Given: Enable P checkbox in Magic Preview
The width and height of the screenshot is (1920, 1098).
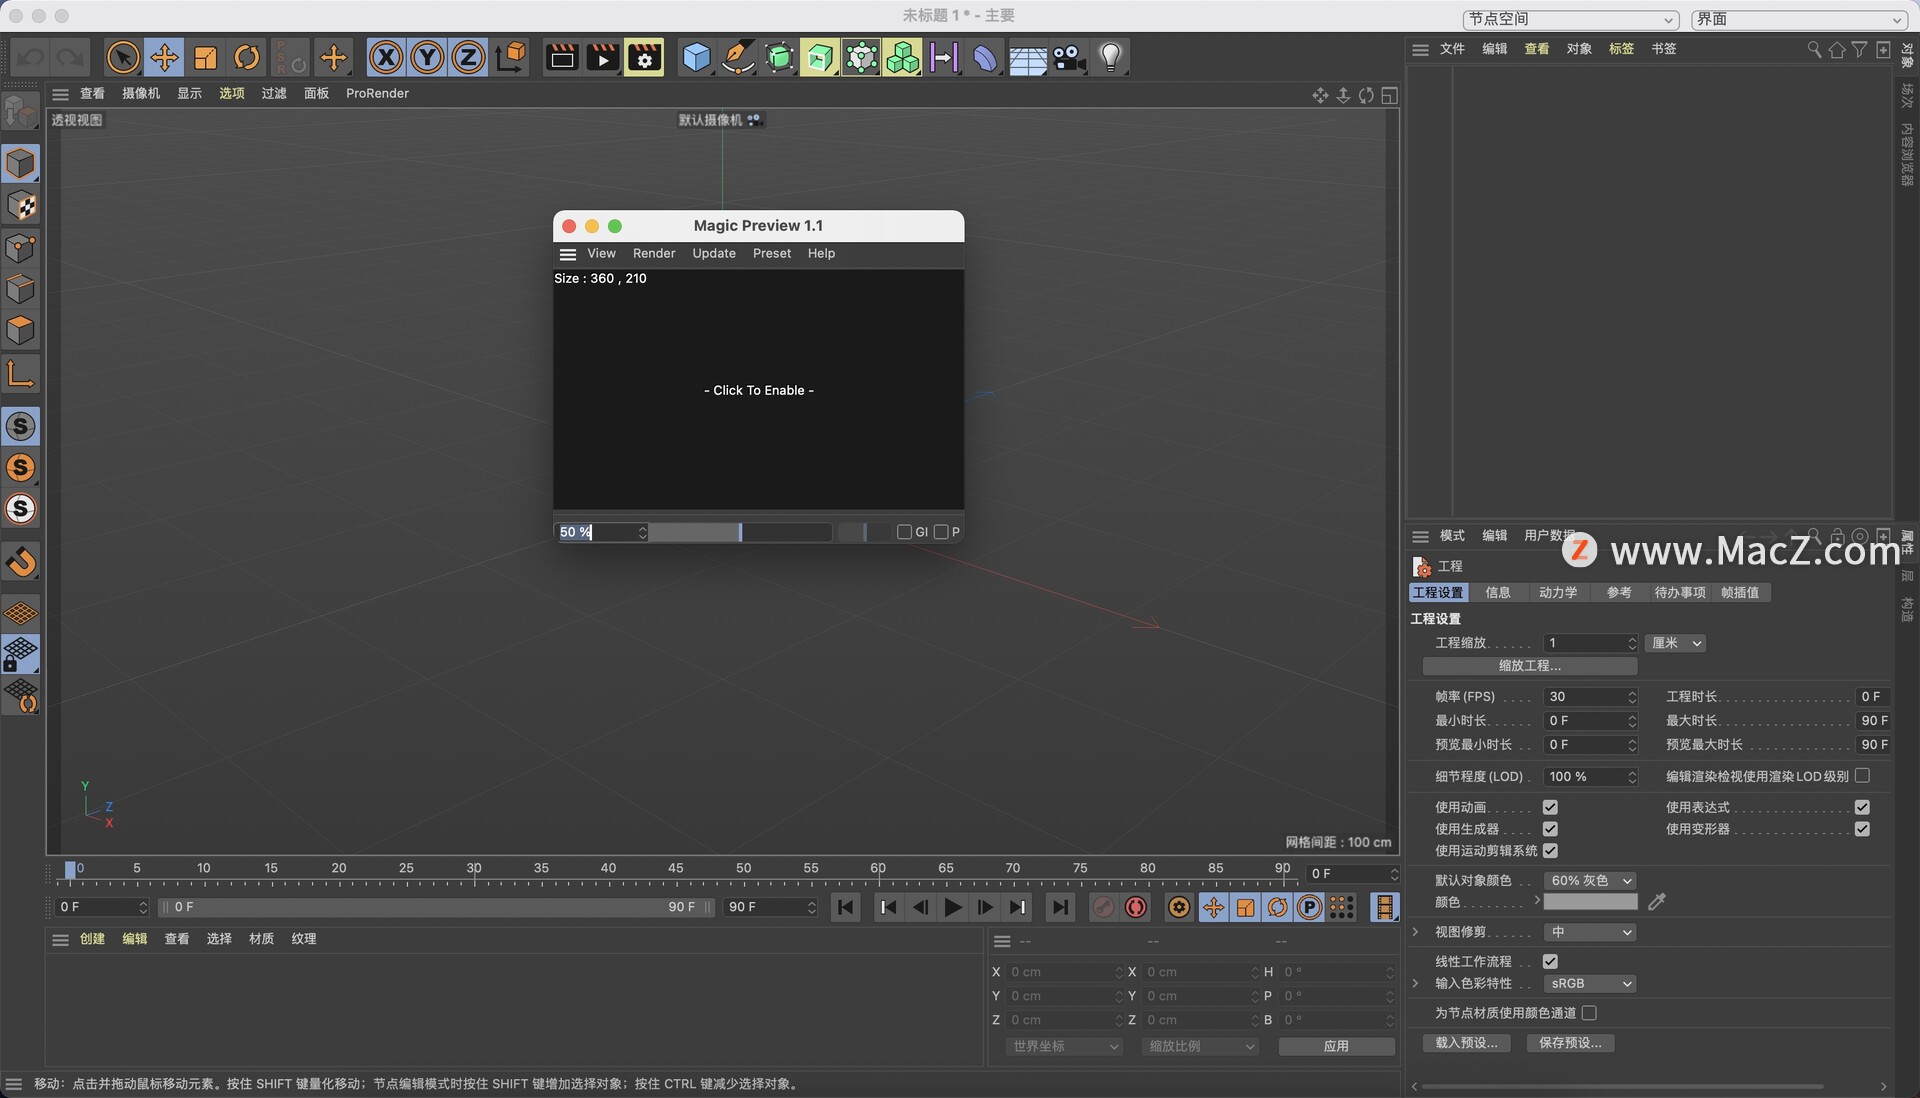Looking at the screenshot, I should [941, 532].
